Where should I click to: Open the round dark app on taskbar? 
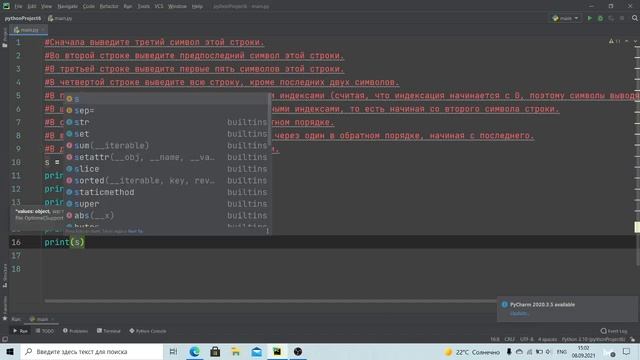(298, 351)
